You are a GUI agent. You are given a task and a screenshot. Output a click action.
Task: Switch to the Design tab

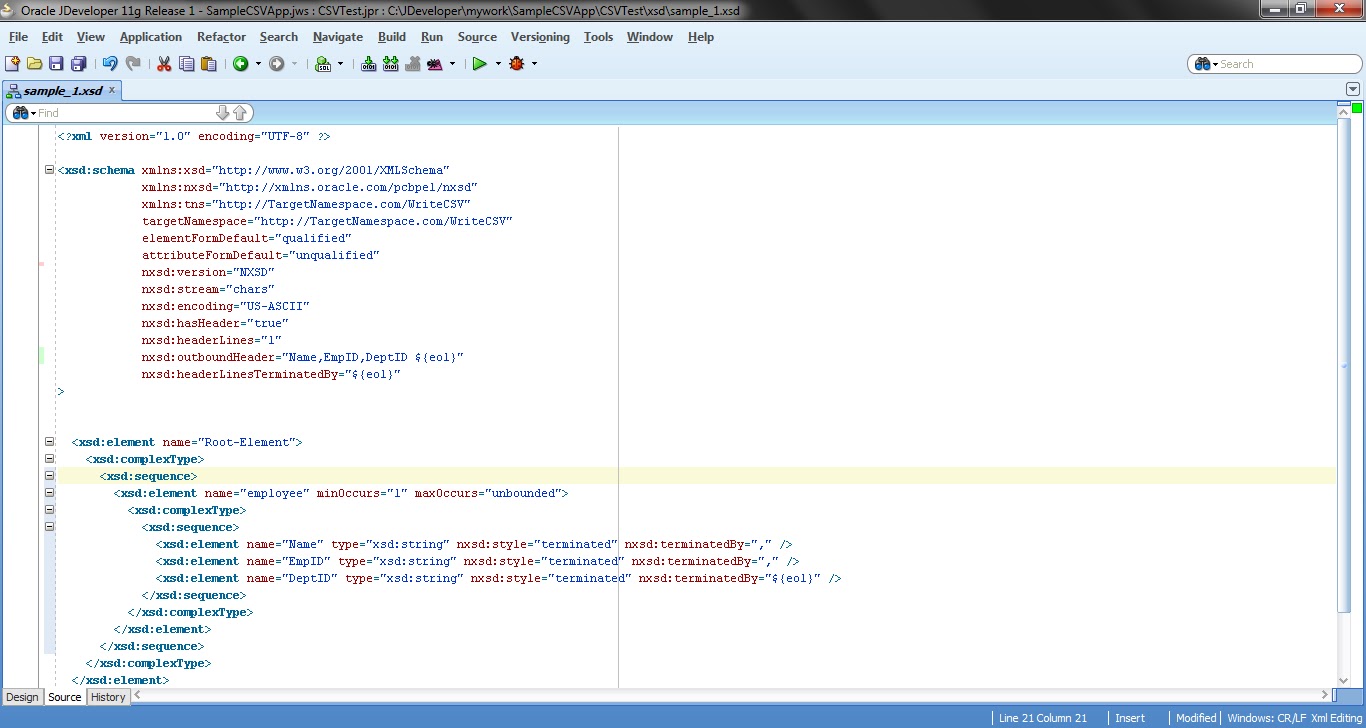point(22,697)
